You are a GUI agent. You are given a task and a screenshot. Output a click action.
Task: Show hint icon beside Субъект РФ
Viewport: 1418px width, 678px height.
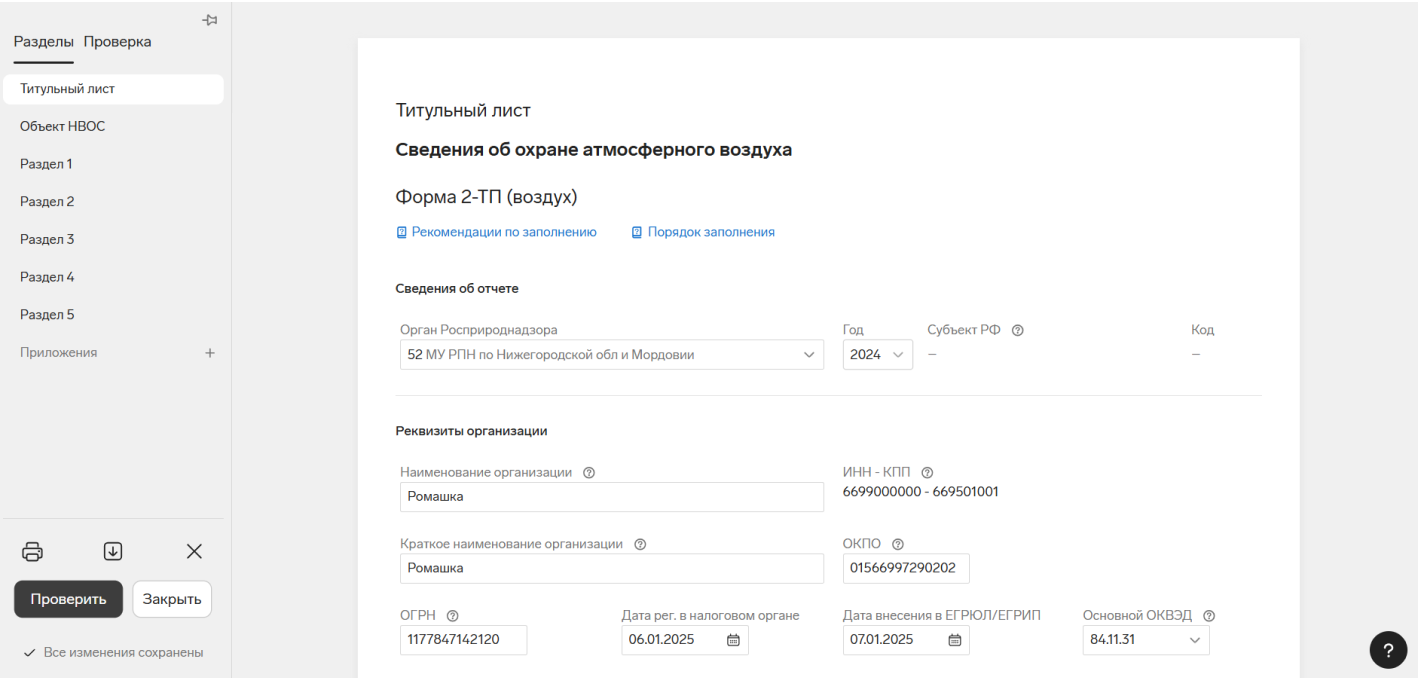1017,331
